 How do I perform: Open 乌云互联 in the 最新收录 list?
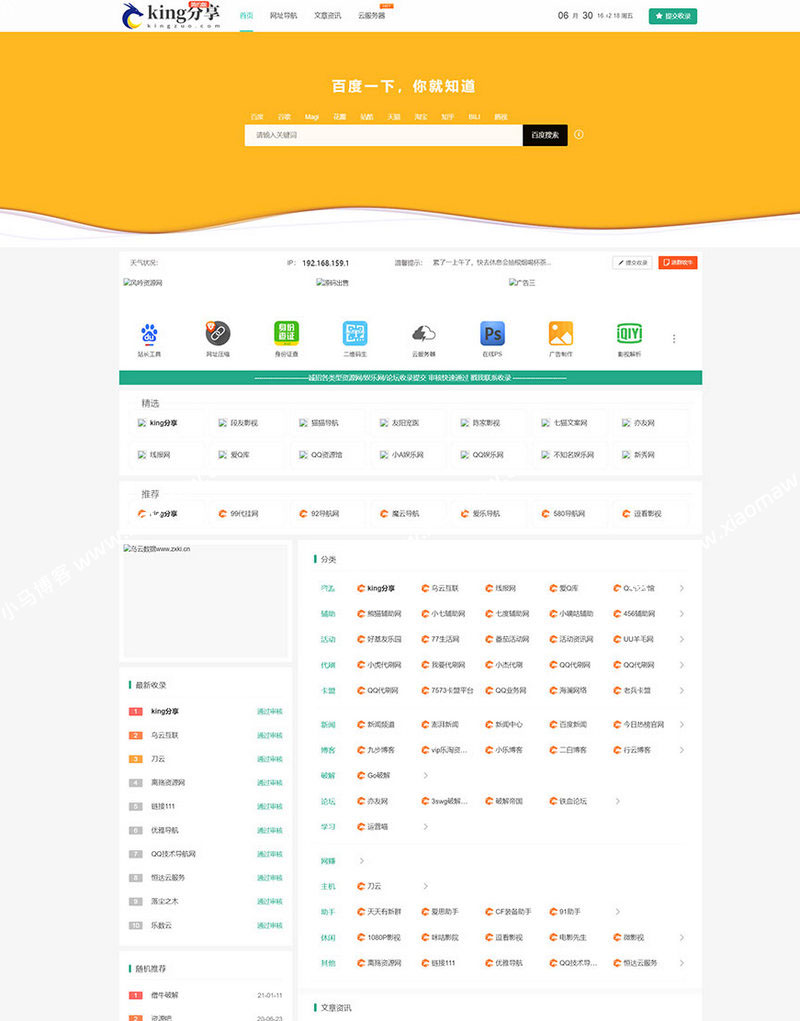click(x=165, y=735)
